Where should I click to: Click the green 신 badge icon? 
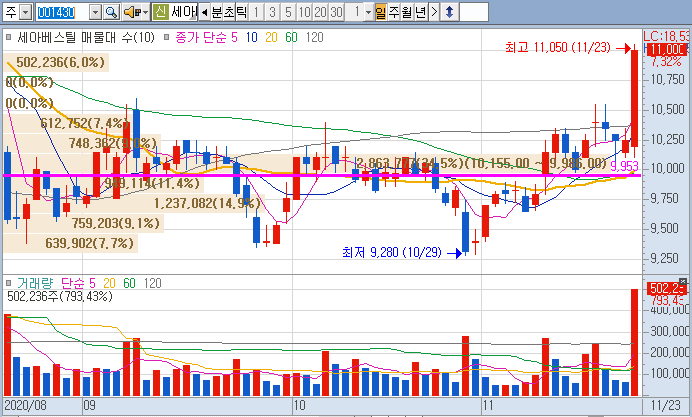coord(161,12)
